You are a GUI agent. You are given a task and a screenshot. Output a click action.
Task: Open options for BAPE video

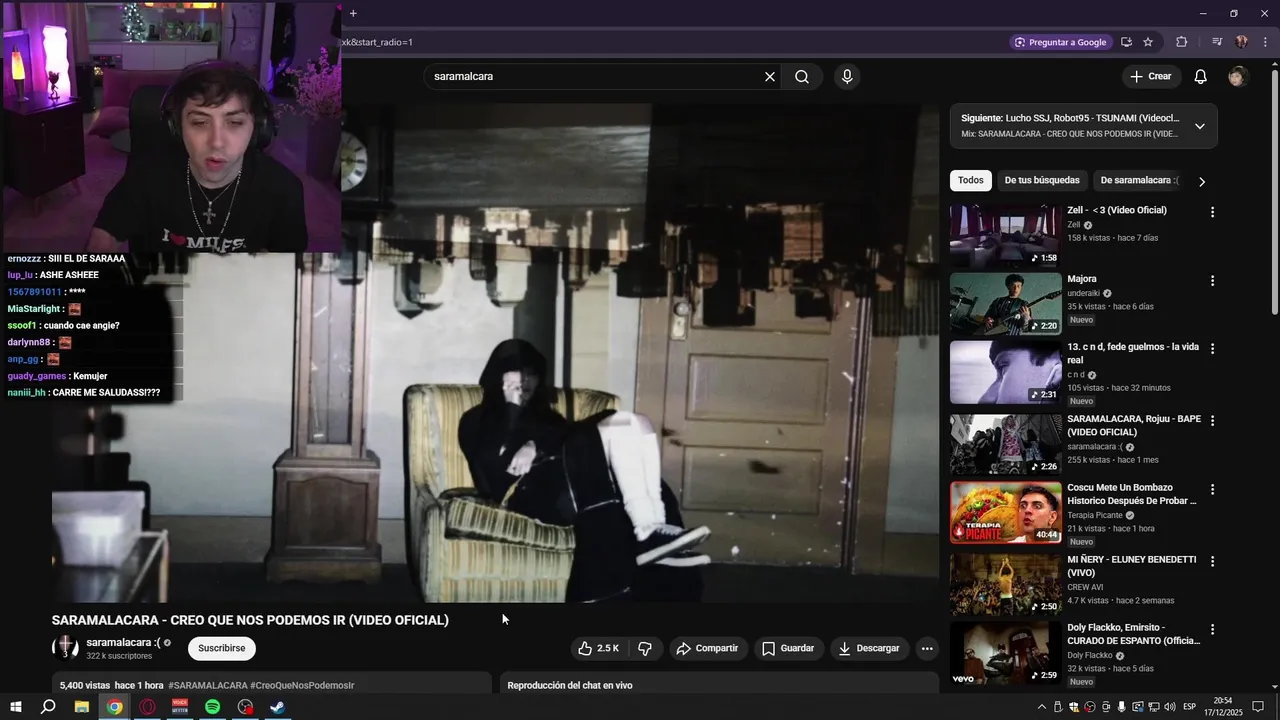(1212, 421)
